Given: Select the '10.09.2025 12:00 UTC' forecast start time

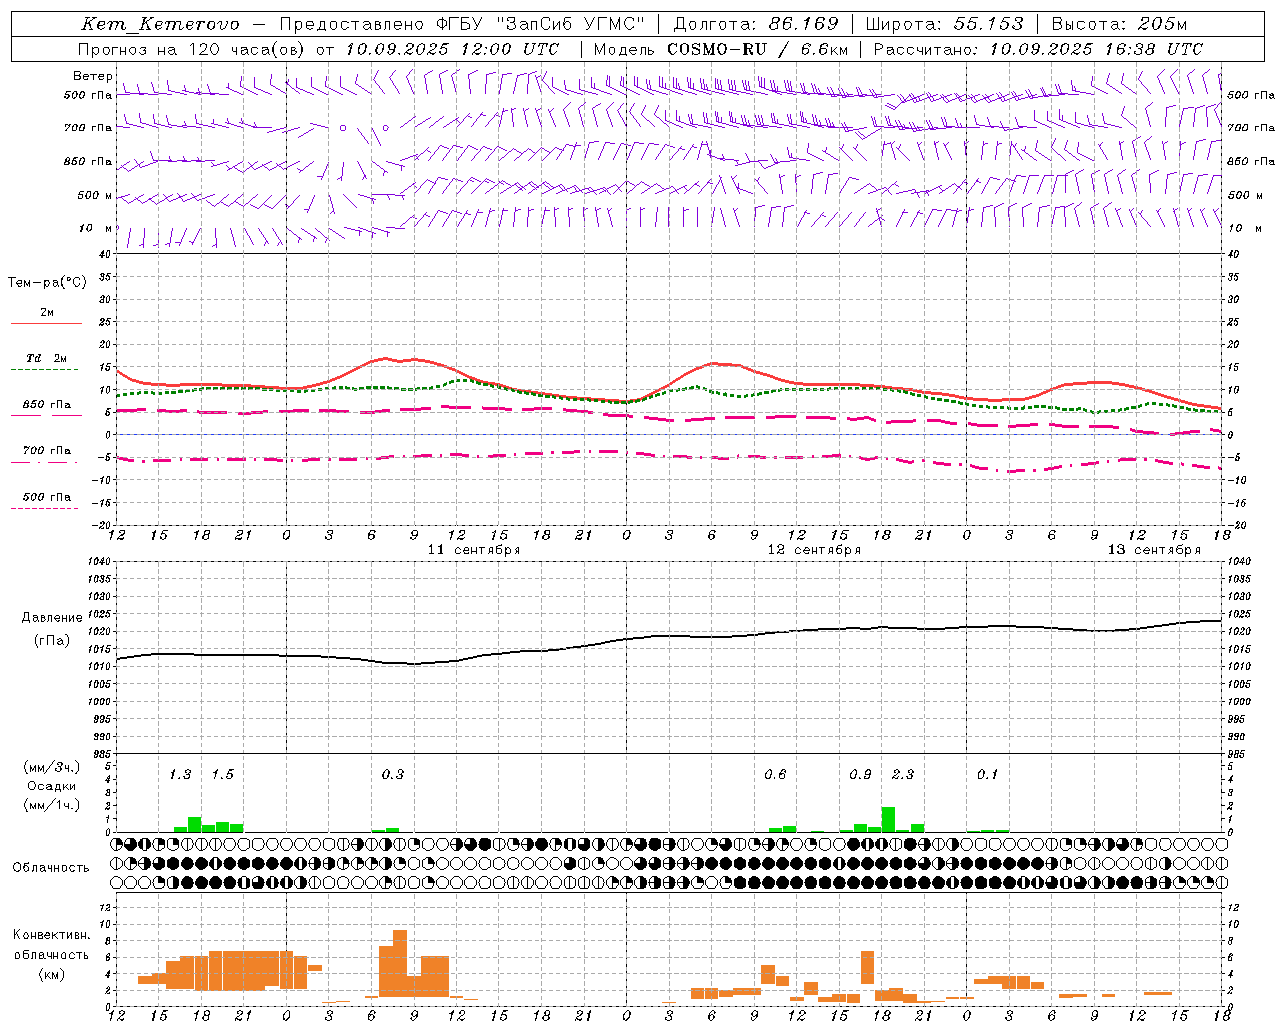Looking at the screenshot, I should tap(452, 49).
